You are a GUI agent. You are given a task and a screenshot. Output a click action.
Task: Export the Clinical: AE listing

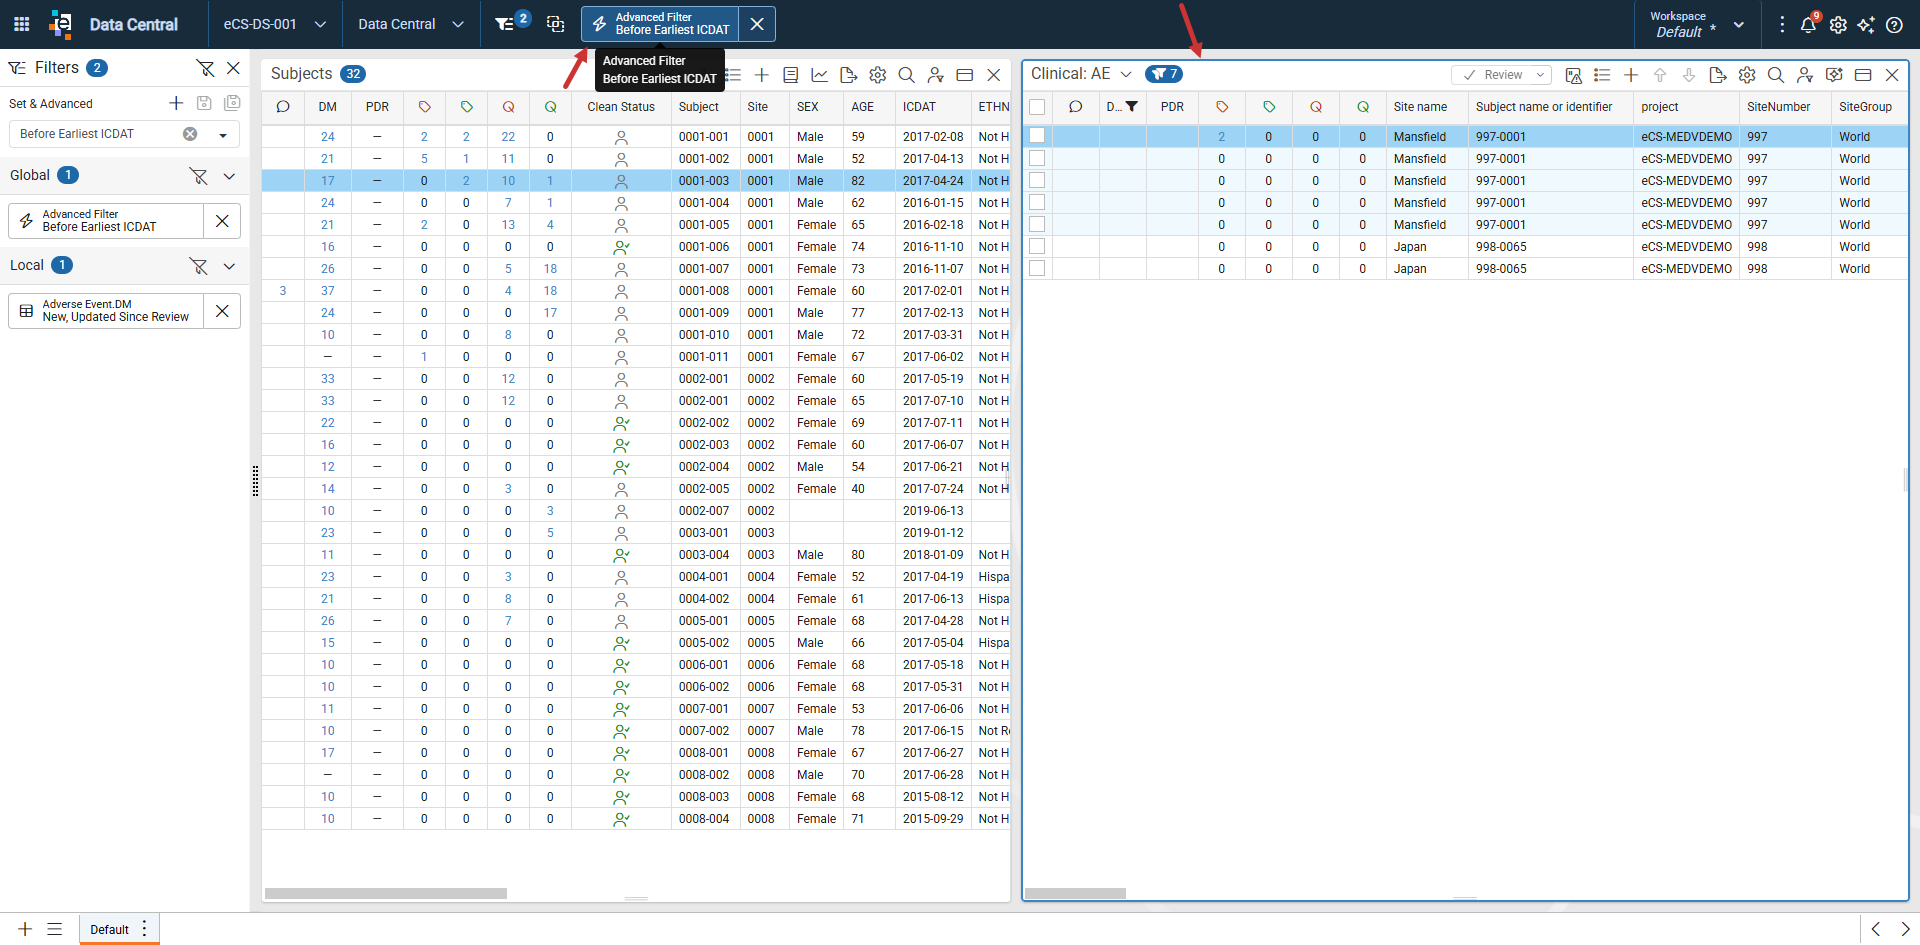click(x=1718, y=75)
